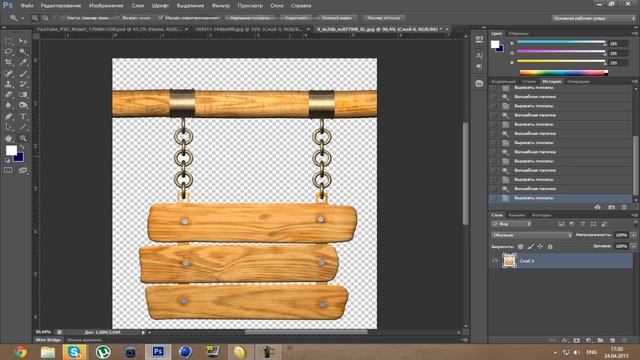Open the workspace Основная рабочая среда dropdown

click(593, 18)
